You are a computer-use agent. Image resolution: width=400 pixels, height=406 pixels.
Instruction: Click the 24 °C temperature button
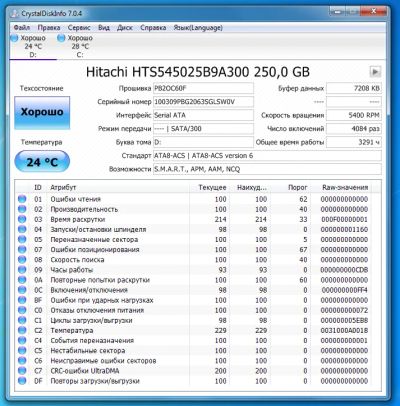tap(42, 162)
